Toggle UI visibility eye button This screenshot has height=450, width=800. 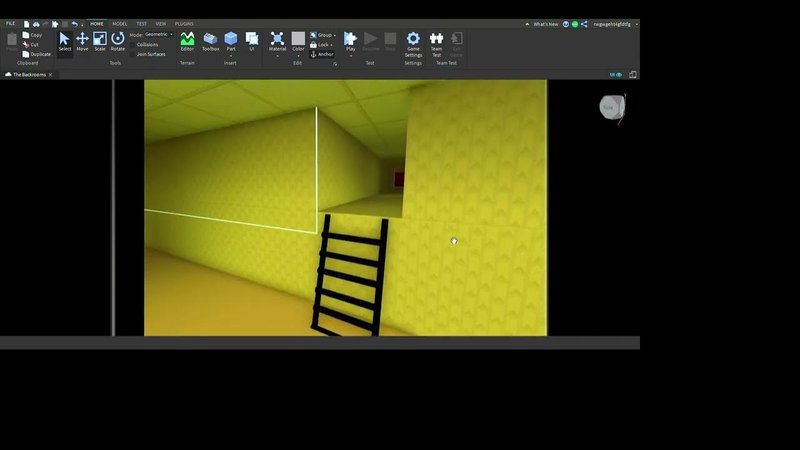[616, 74]
